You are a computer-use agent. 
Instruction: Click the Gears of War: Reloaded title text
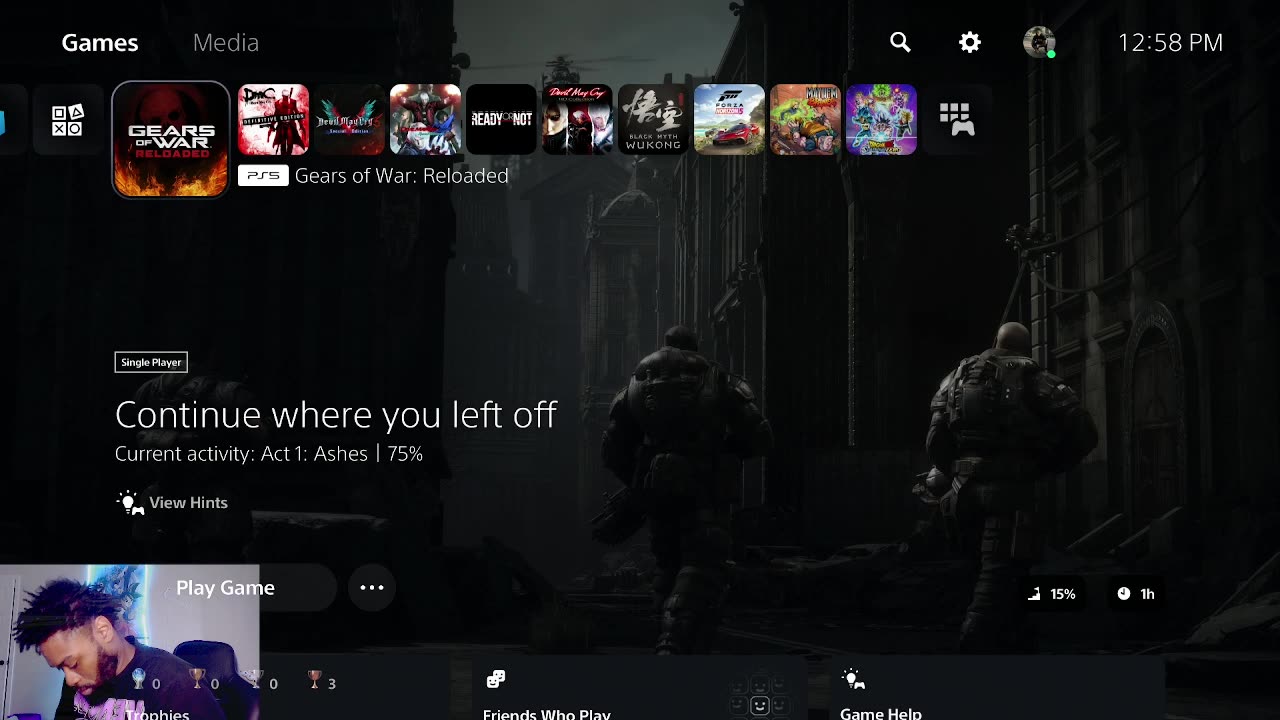(x=402, y=175)
